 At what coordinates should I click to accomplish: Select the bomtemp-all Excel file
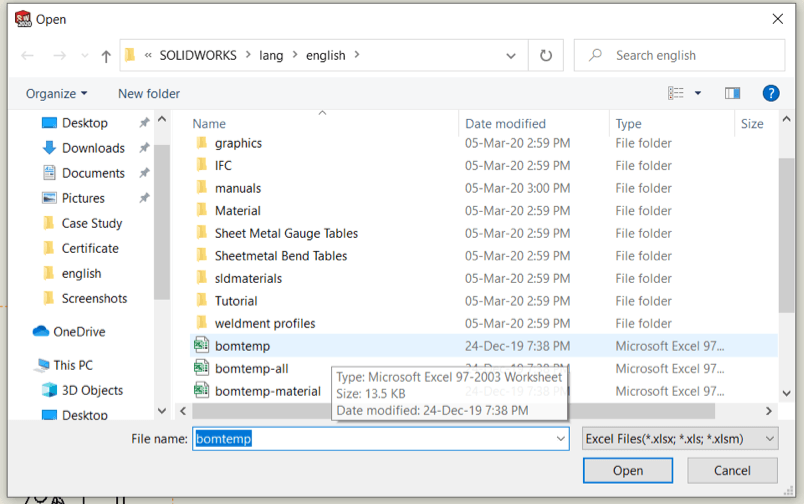click(x=251, y=369)
